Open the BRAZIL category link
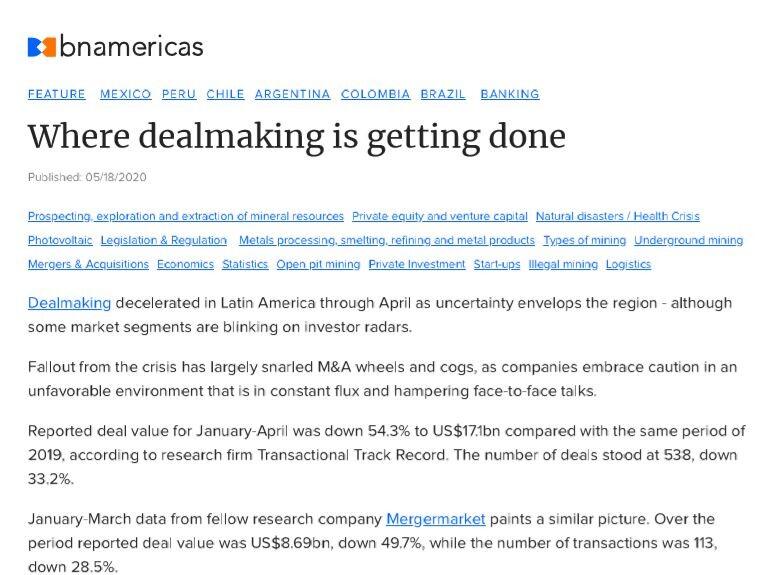This screenshot has width=770, height=575. pos(442,94)
